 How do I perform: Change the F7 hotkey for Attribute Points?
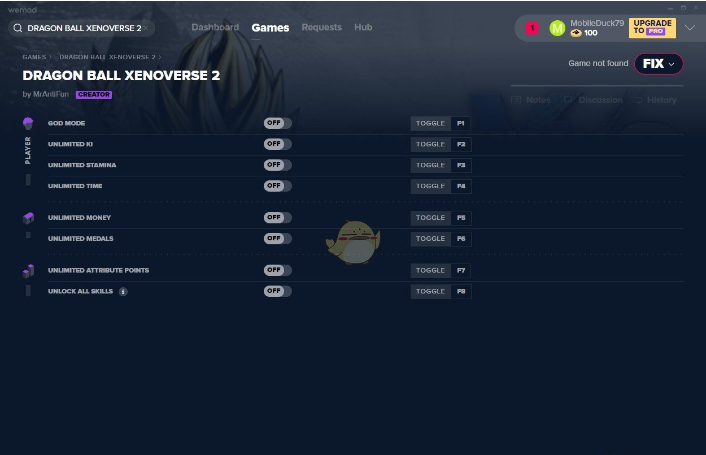click(x=461, y=270)
